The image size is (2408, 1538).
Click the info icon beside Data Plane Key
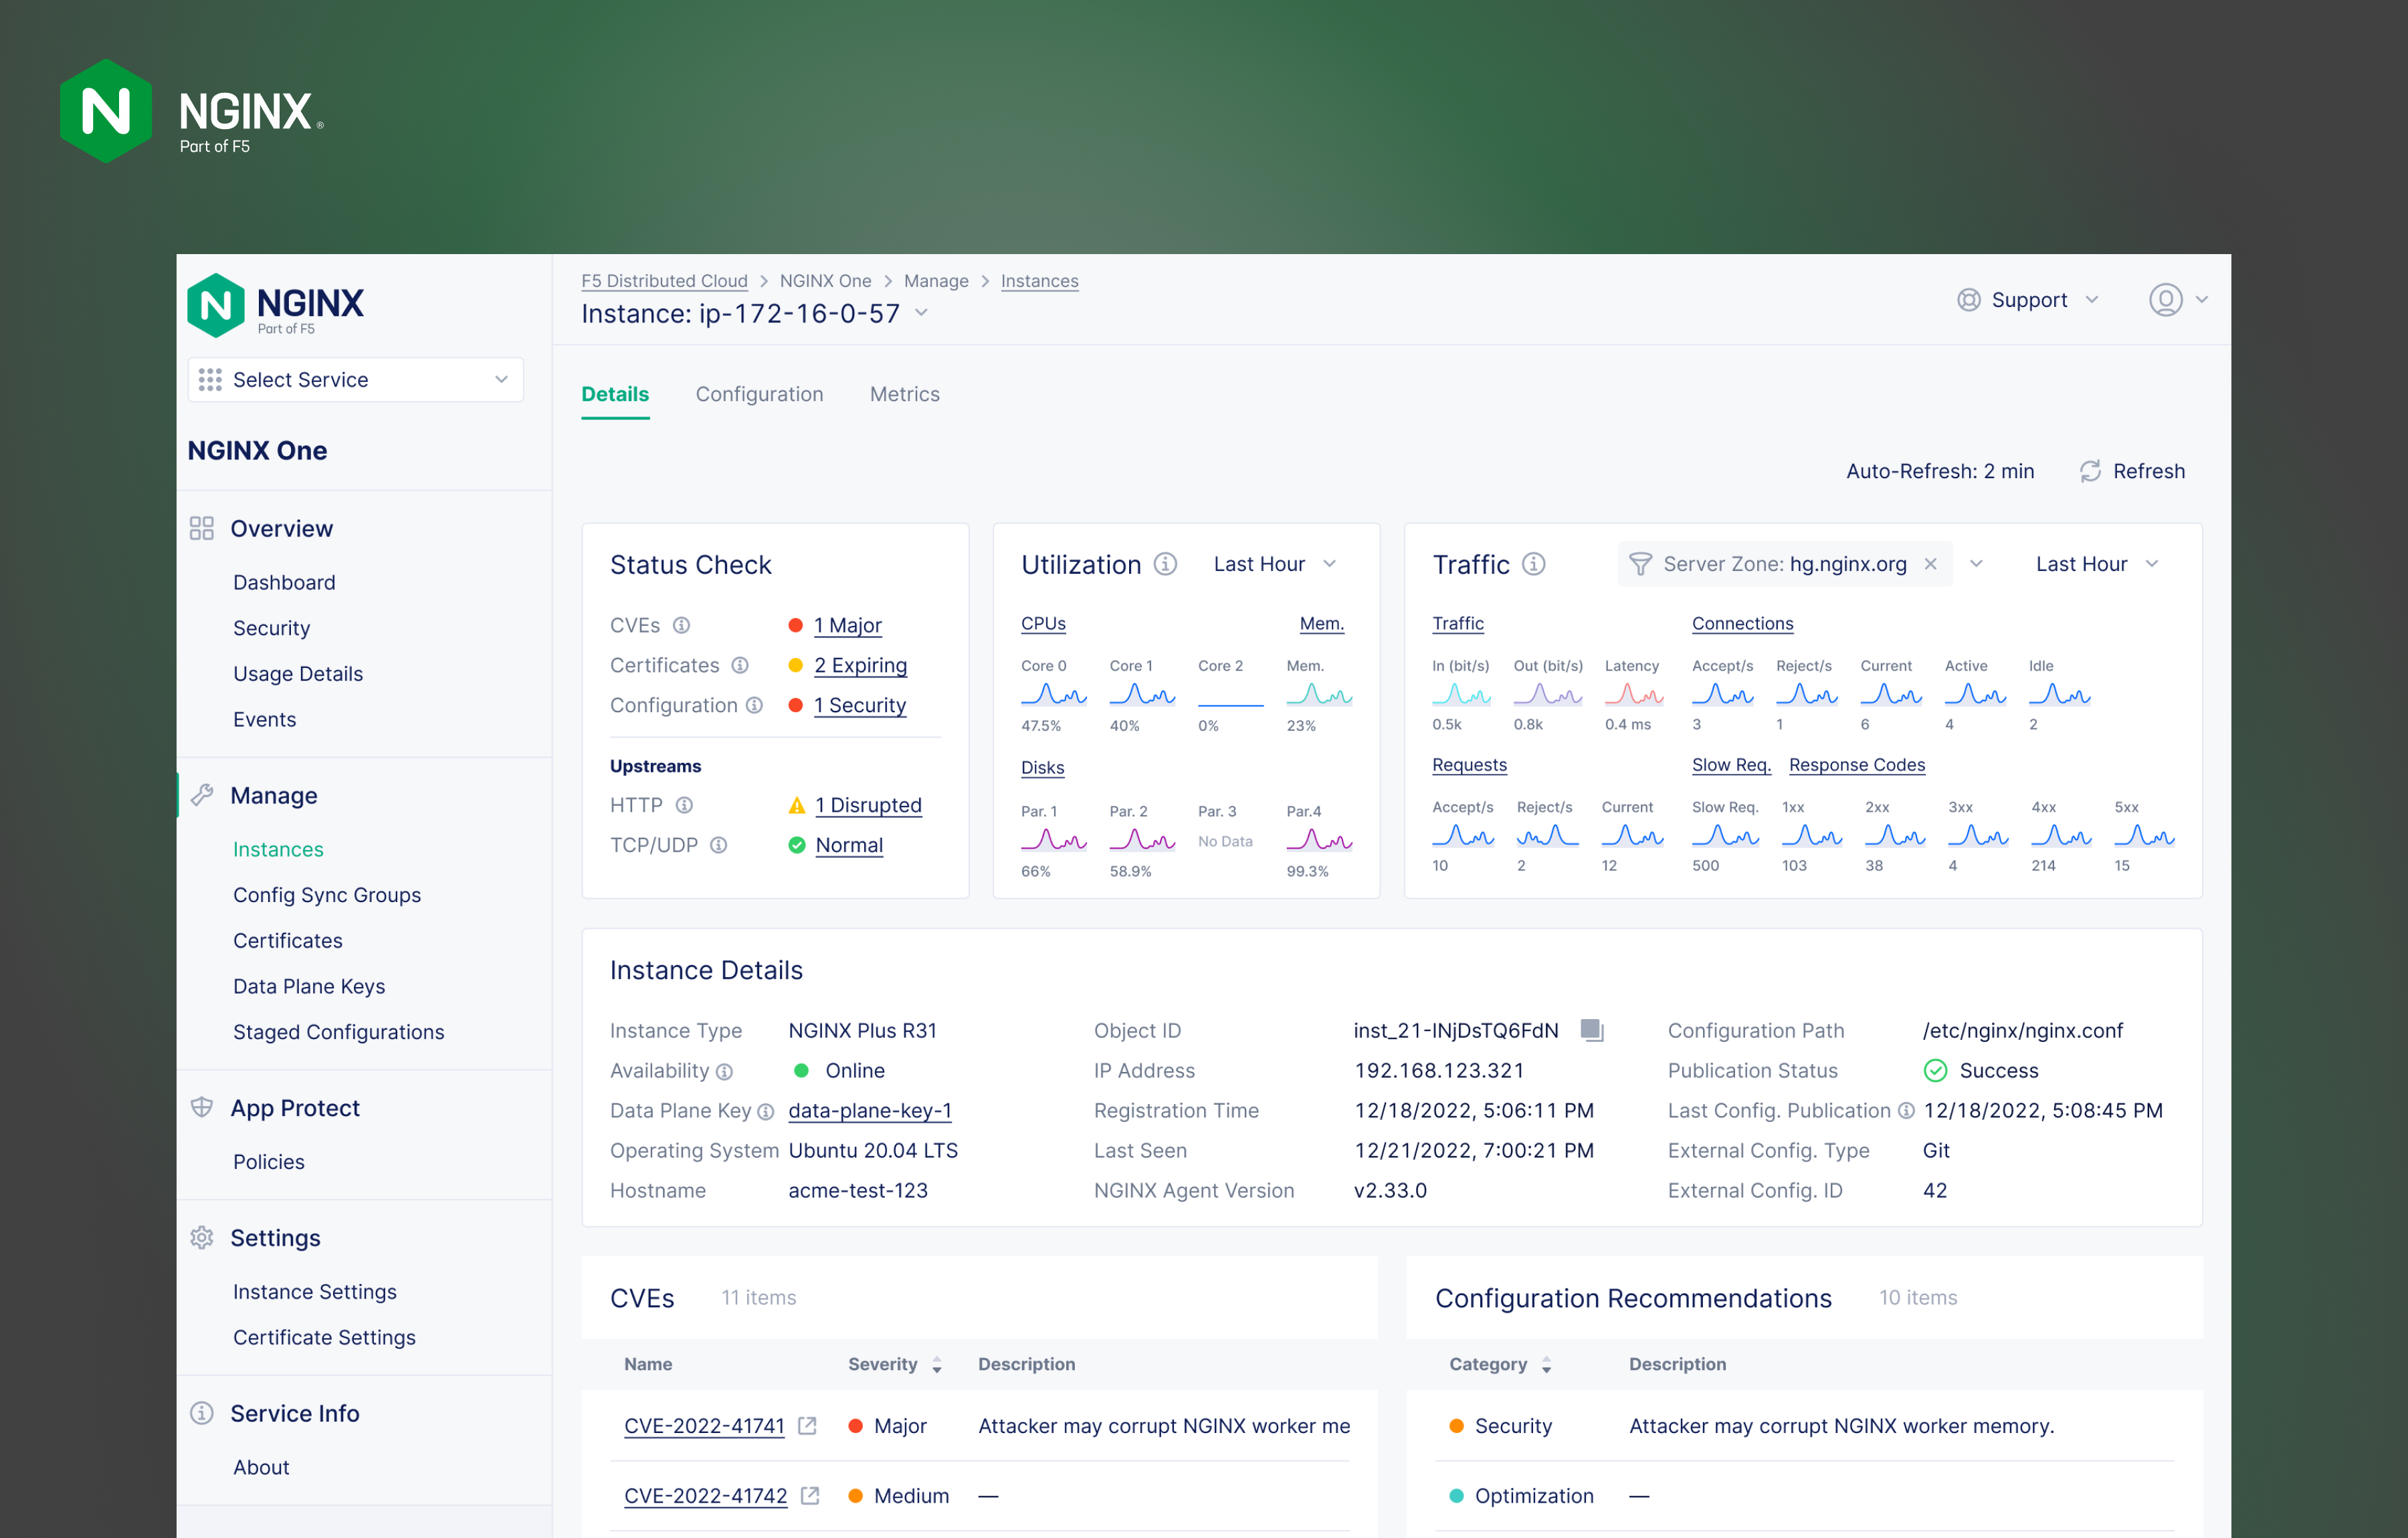coord(766,1111)
